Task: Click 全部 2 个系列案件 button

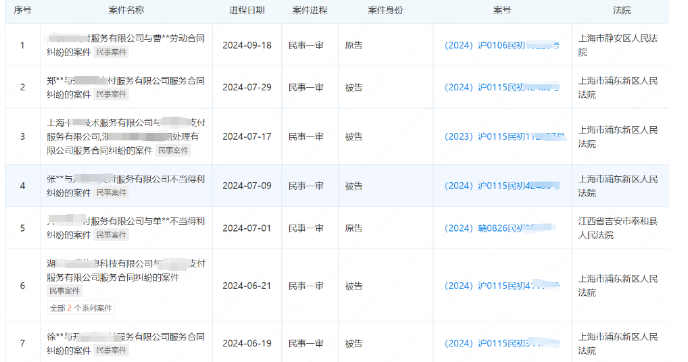Action: coord(81,308)
